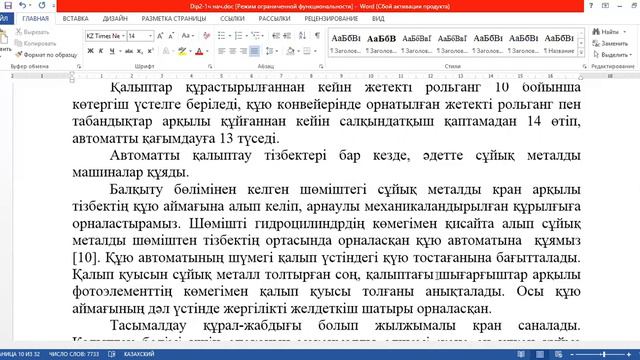
Task: Apply the Название style
Action: pyautogui.click(x=560, y=43)
